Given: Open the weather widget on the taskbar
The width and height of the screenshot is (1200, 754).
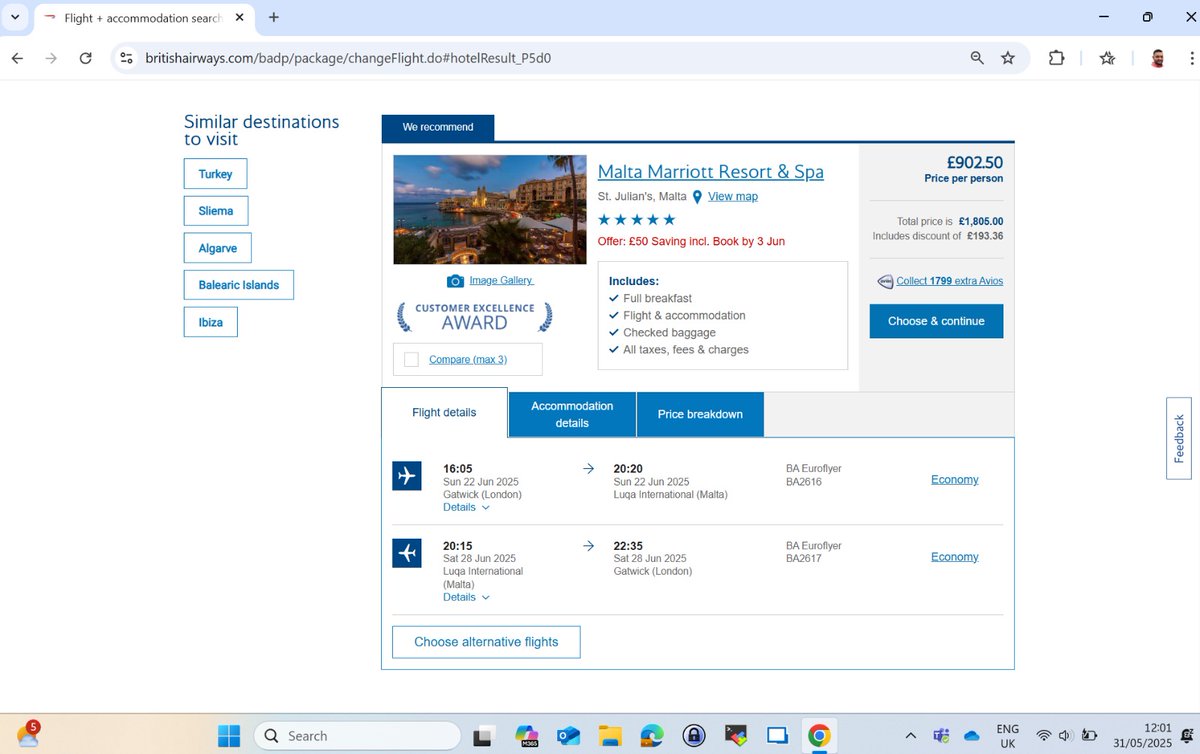Looking at the screenshot, I should [28, 735].
